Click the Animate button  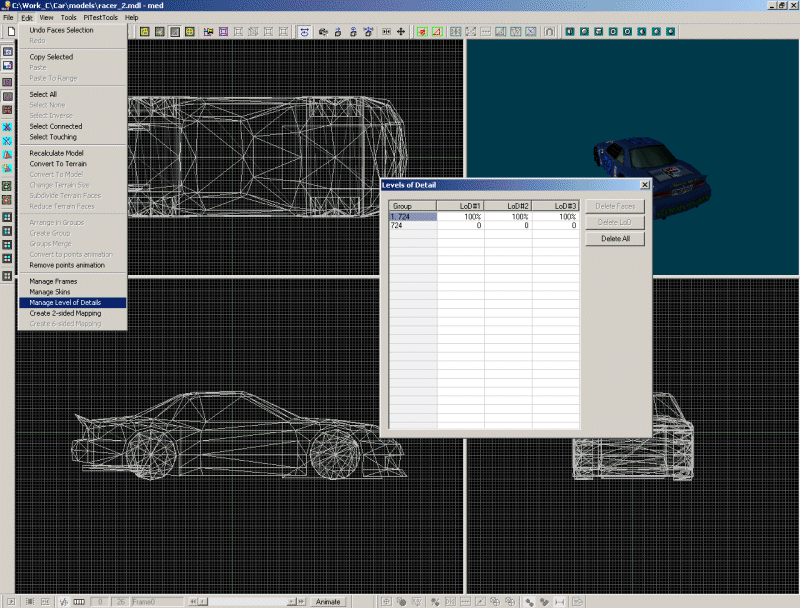tap(328, 602)
